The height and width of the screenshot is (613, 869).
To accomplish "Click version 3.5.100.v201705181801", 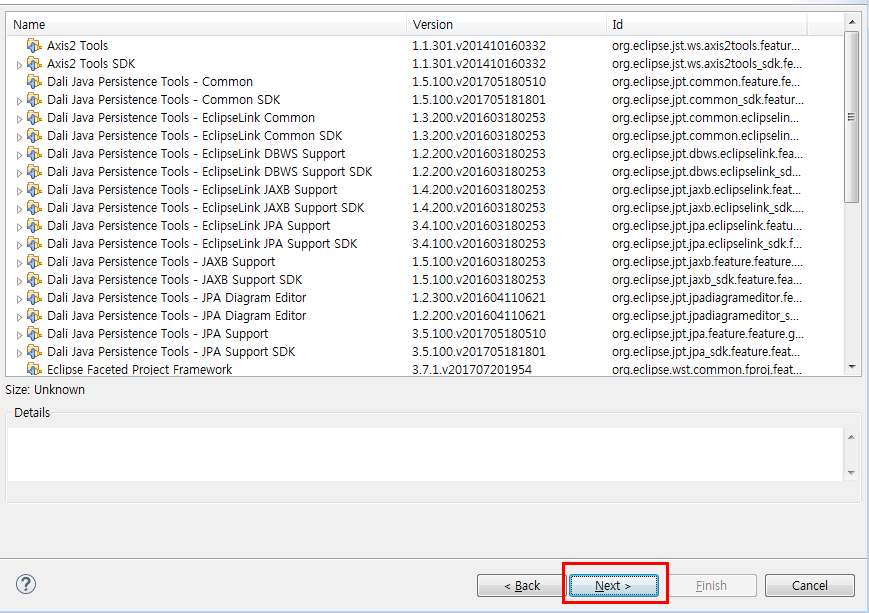I will (x=479, y=352).
